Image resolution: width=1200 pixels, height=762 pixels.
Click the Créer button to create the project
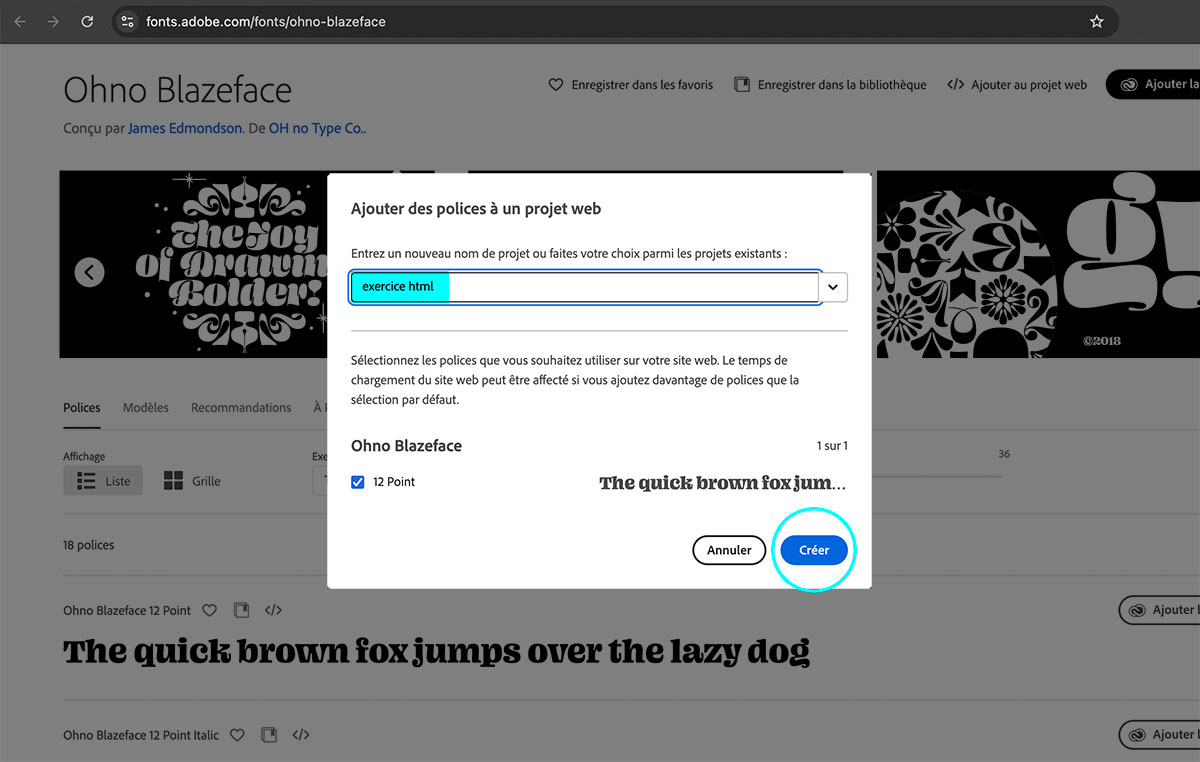(813, 550)
